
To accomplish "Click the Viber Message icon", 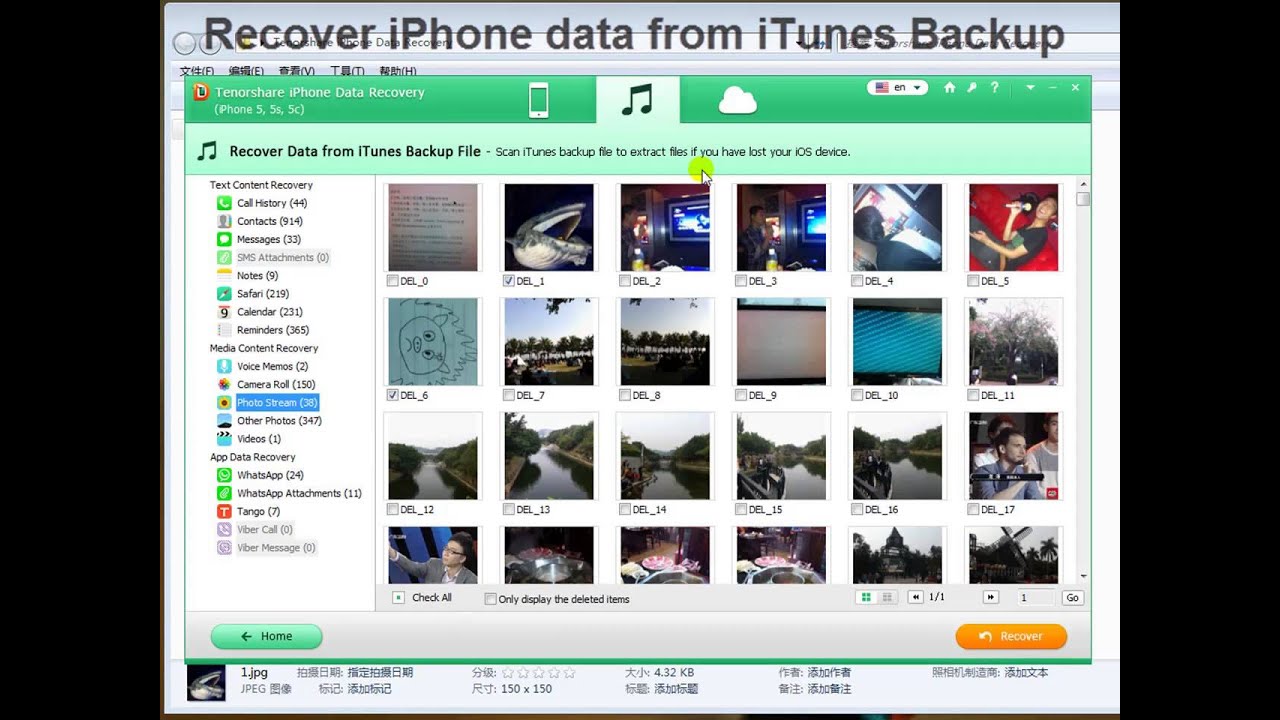I will pyautogui.click(x=224, y=548).
